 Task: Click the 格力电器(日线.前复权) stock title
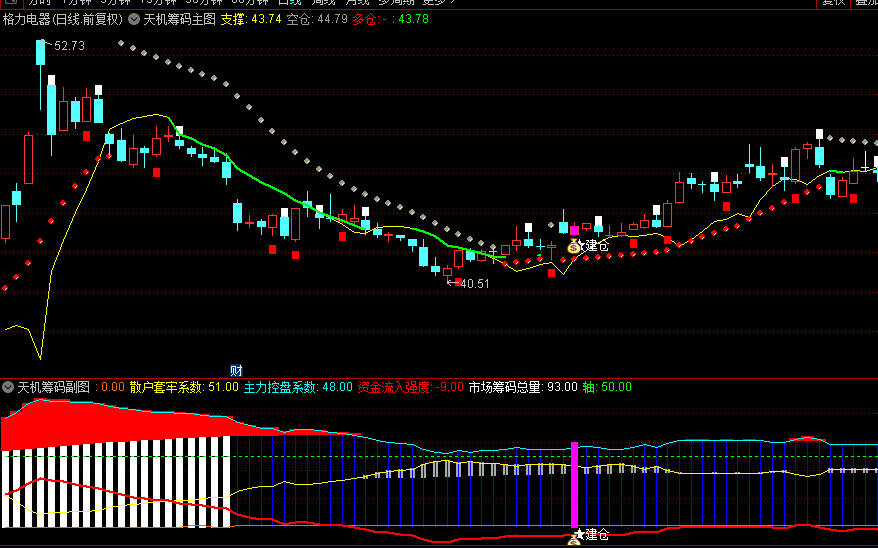63,19
